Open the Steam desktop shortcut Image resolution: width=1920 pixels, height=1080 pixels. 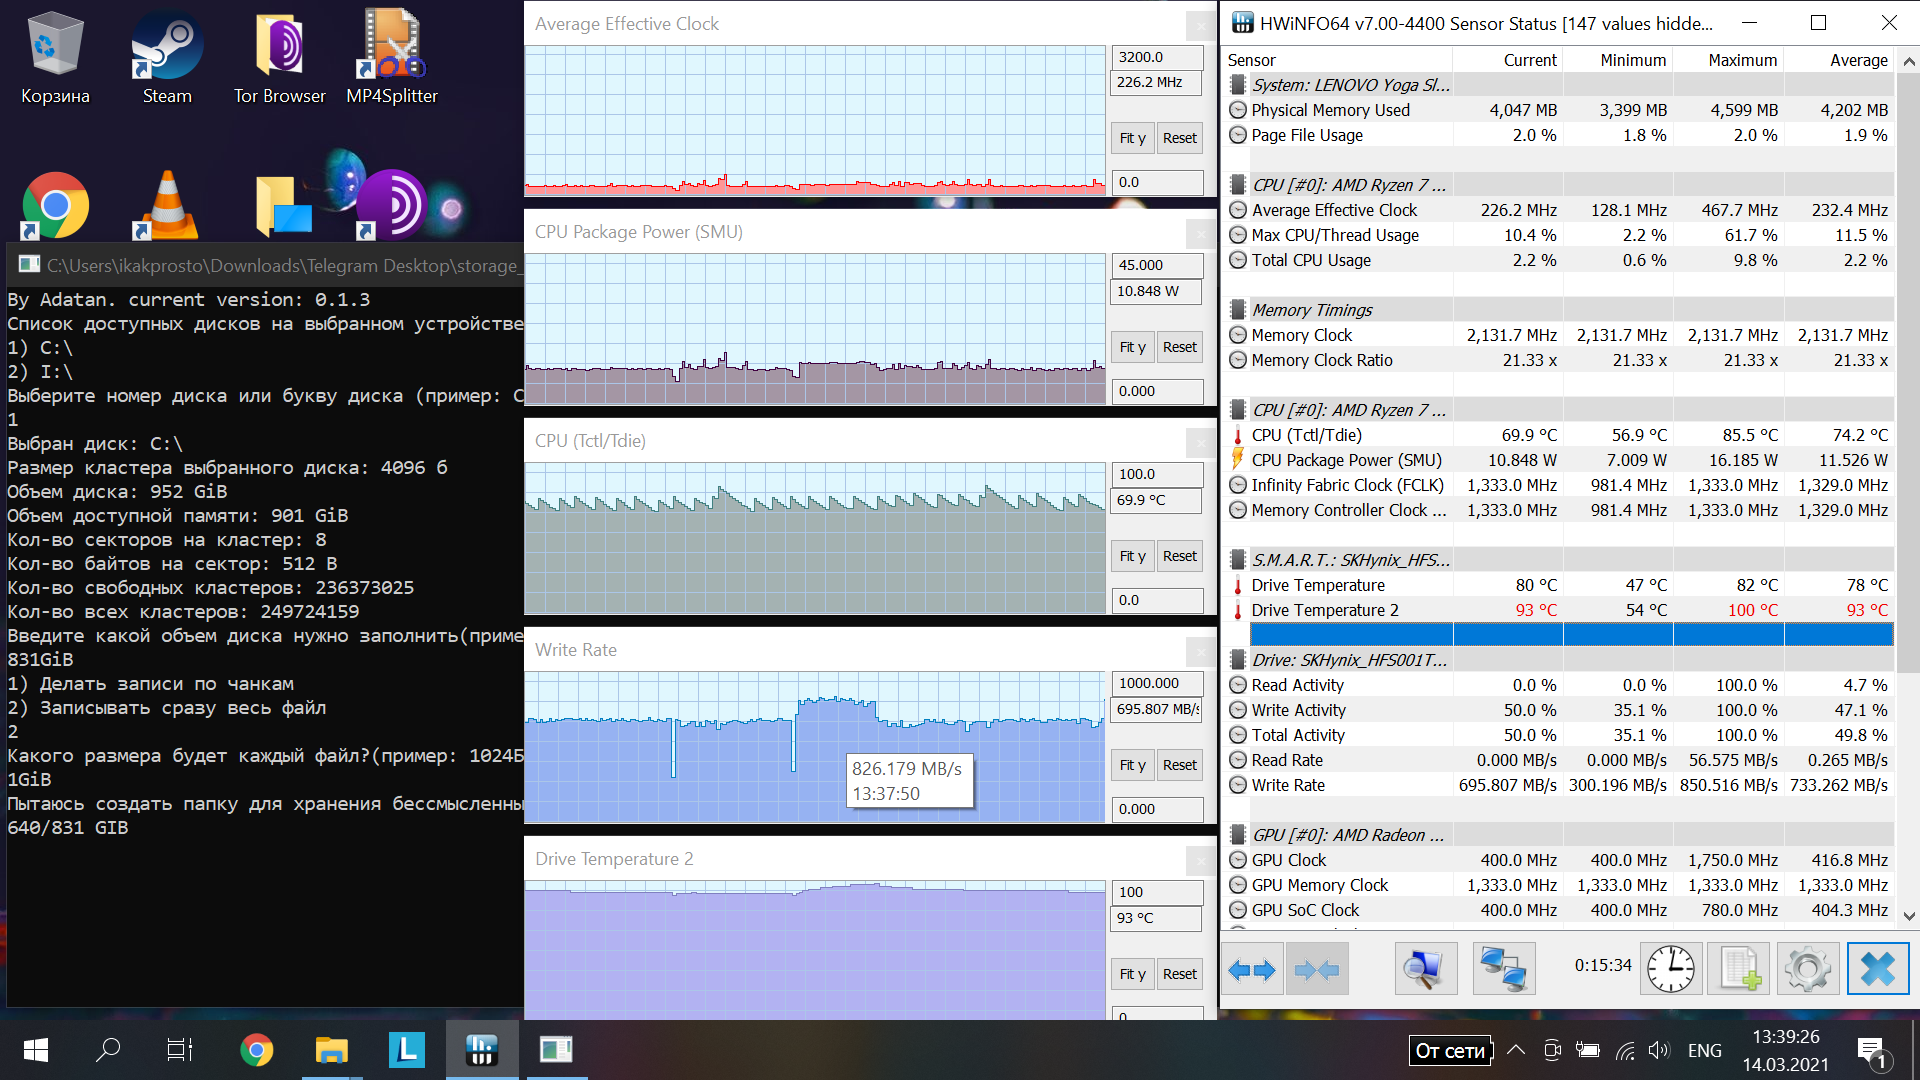coord(167,58)
